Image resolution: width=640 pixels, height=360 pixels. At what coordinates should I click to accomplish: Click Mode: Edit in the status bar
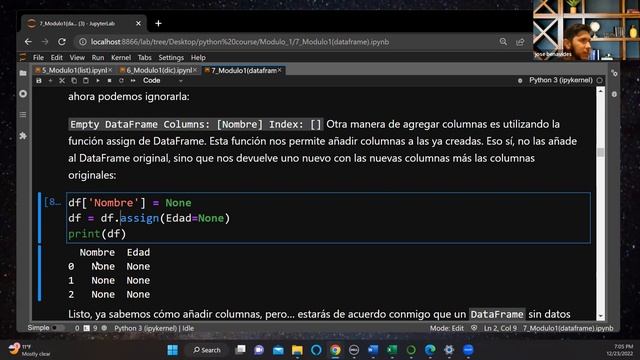447,328
